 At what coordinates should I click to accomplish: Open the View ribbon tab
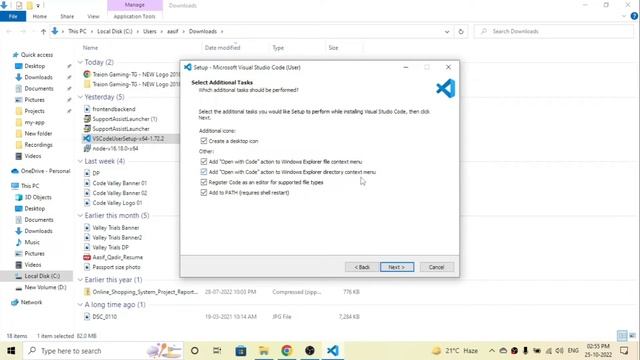click(x=93, y=16)
